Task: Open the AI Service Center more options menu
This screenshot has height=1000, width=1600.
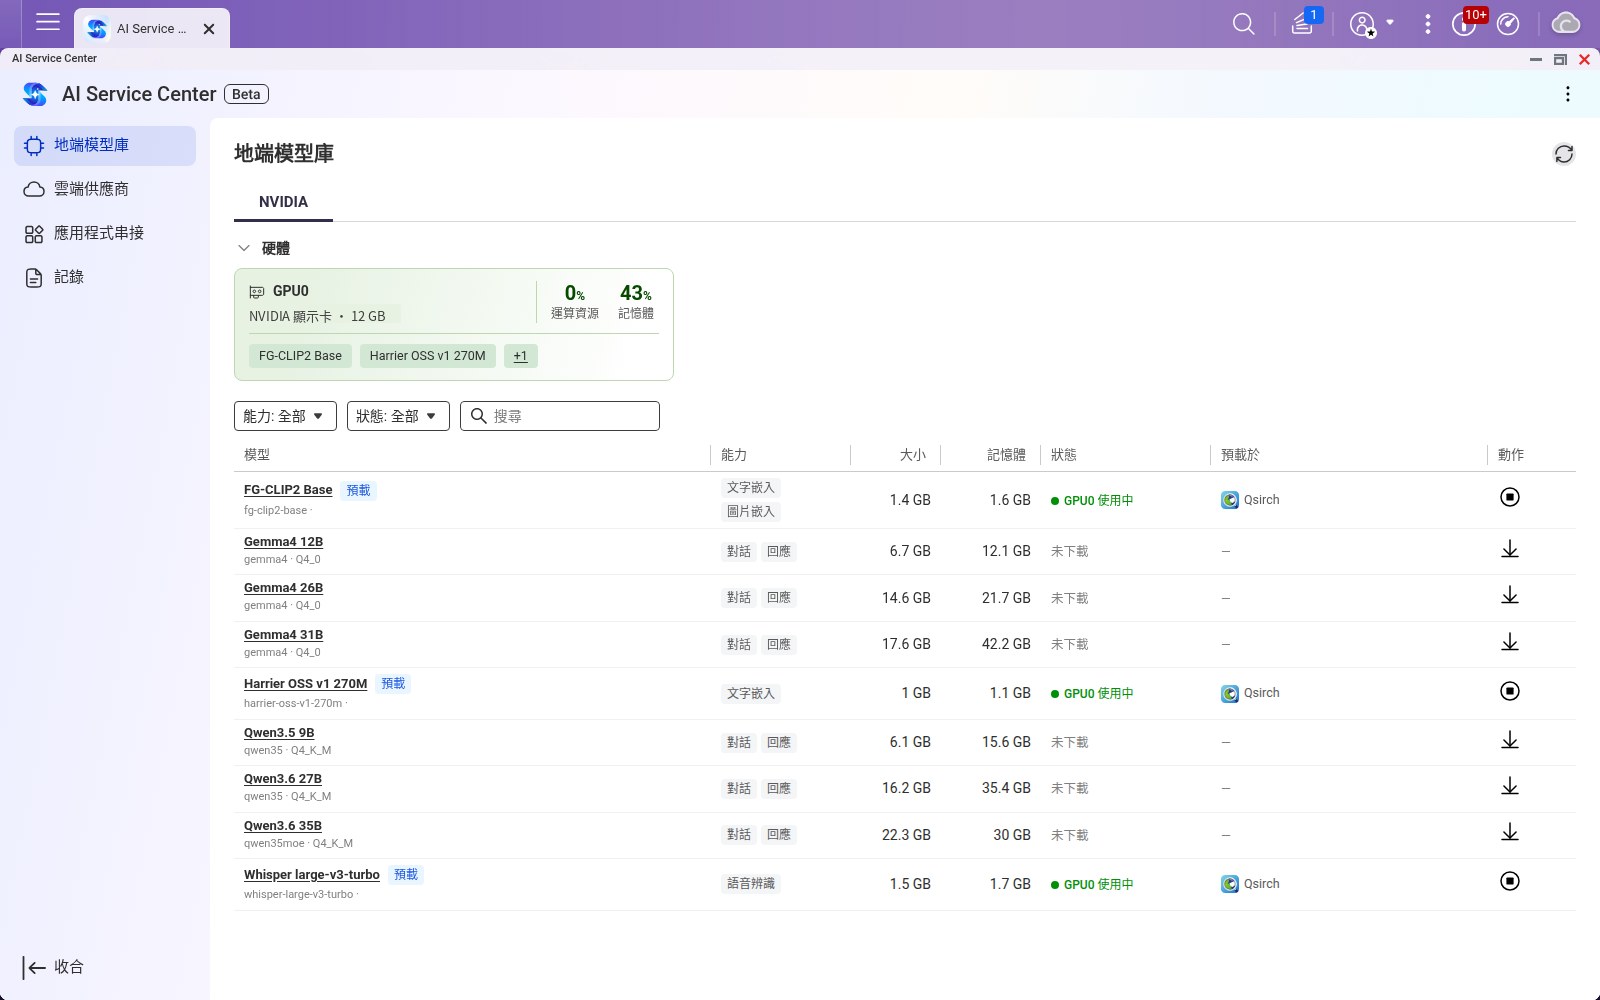Action: pyautogui.click(x=1567, y=94)
